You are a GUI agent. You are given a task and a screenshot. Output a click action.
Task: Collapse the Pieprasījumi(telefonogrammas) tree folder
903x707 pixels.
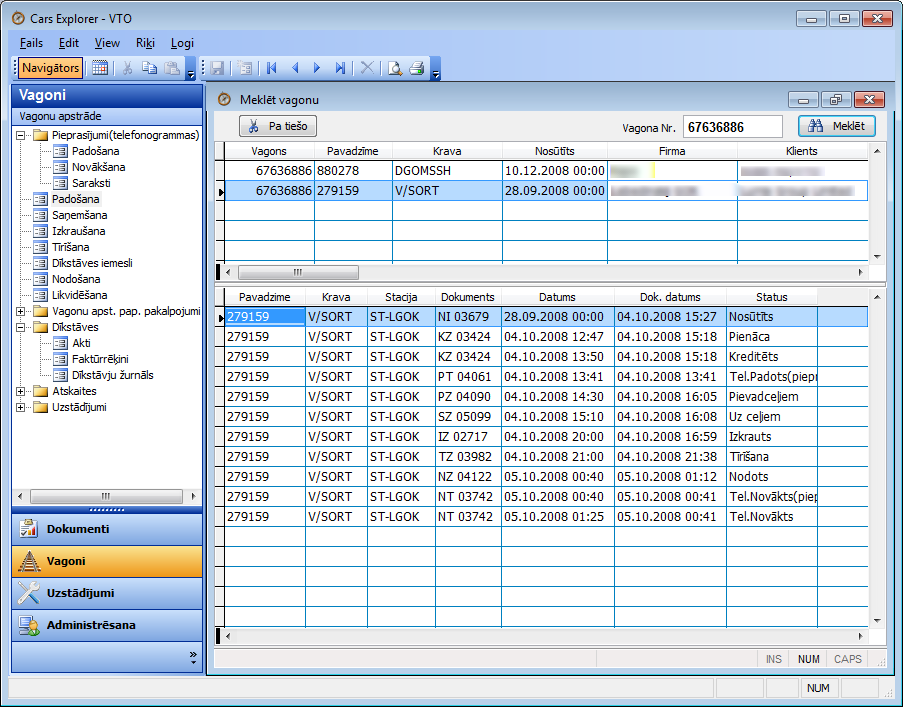[21, 135]
